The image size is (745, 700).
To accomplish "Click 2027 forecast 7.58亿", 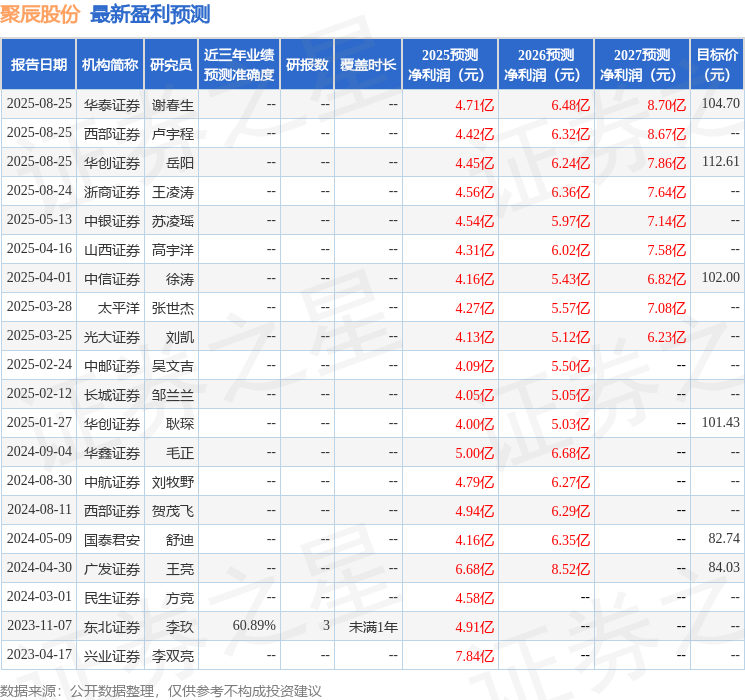I will pos(667,250).
